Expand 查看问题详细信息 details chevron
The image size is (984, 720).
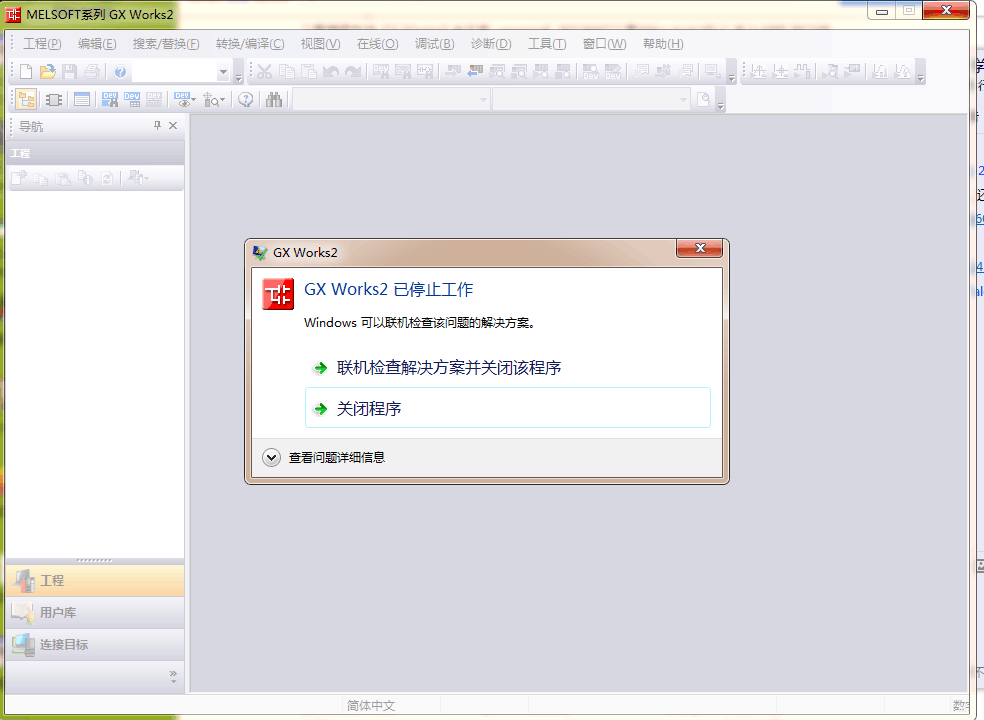[271, 457]
